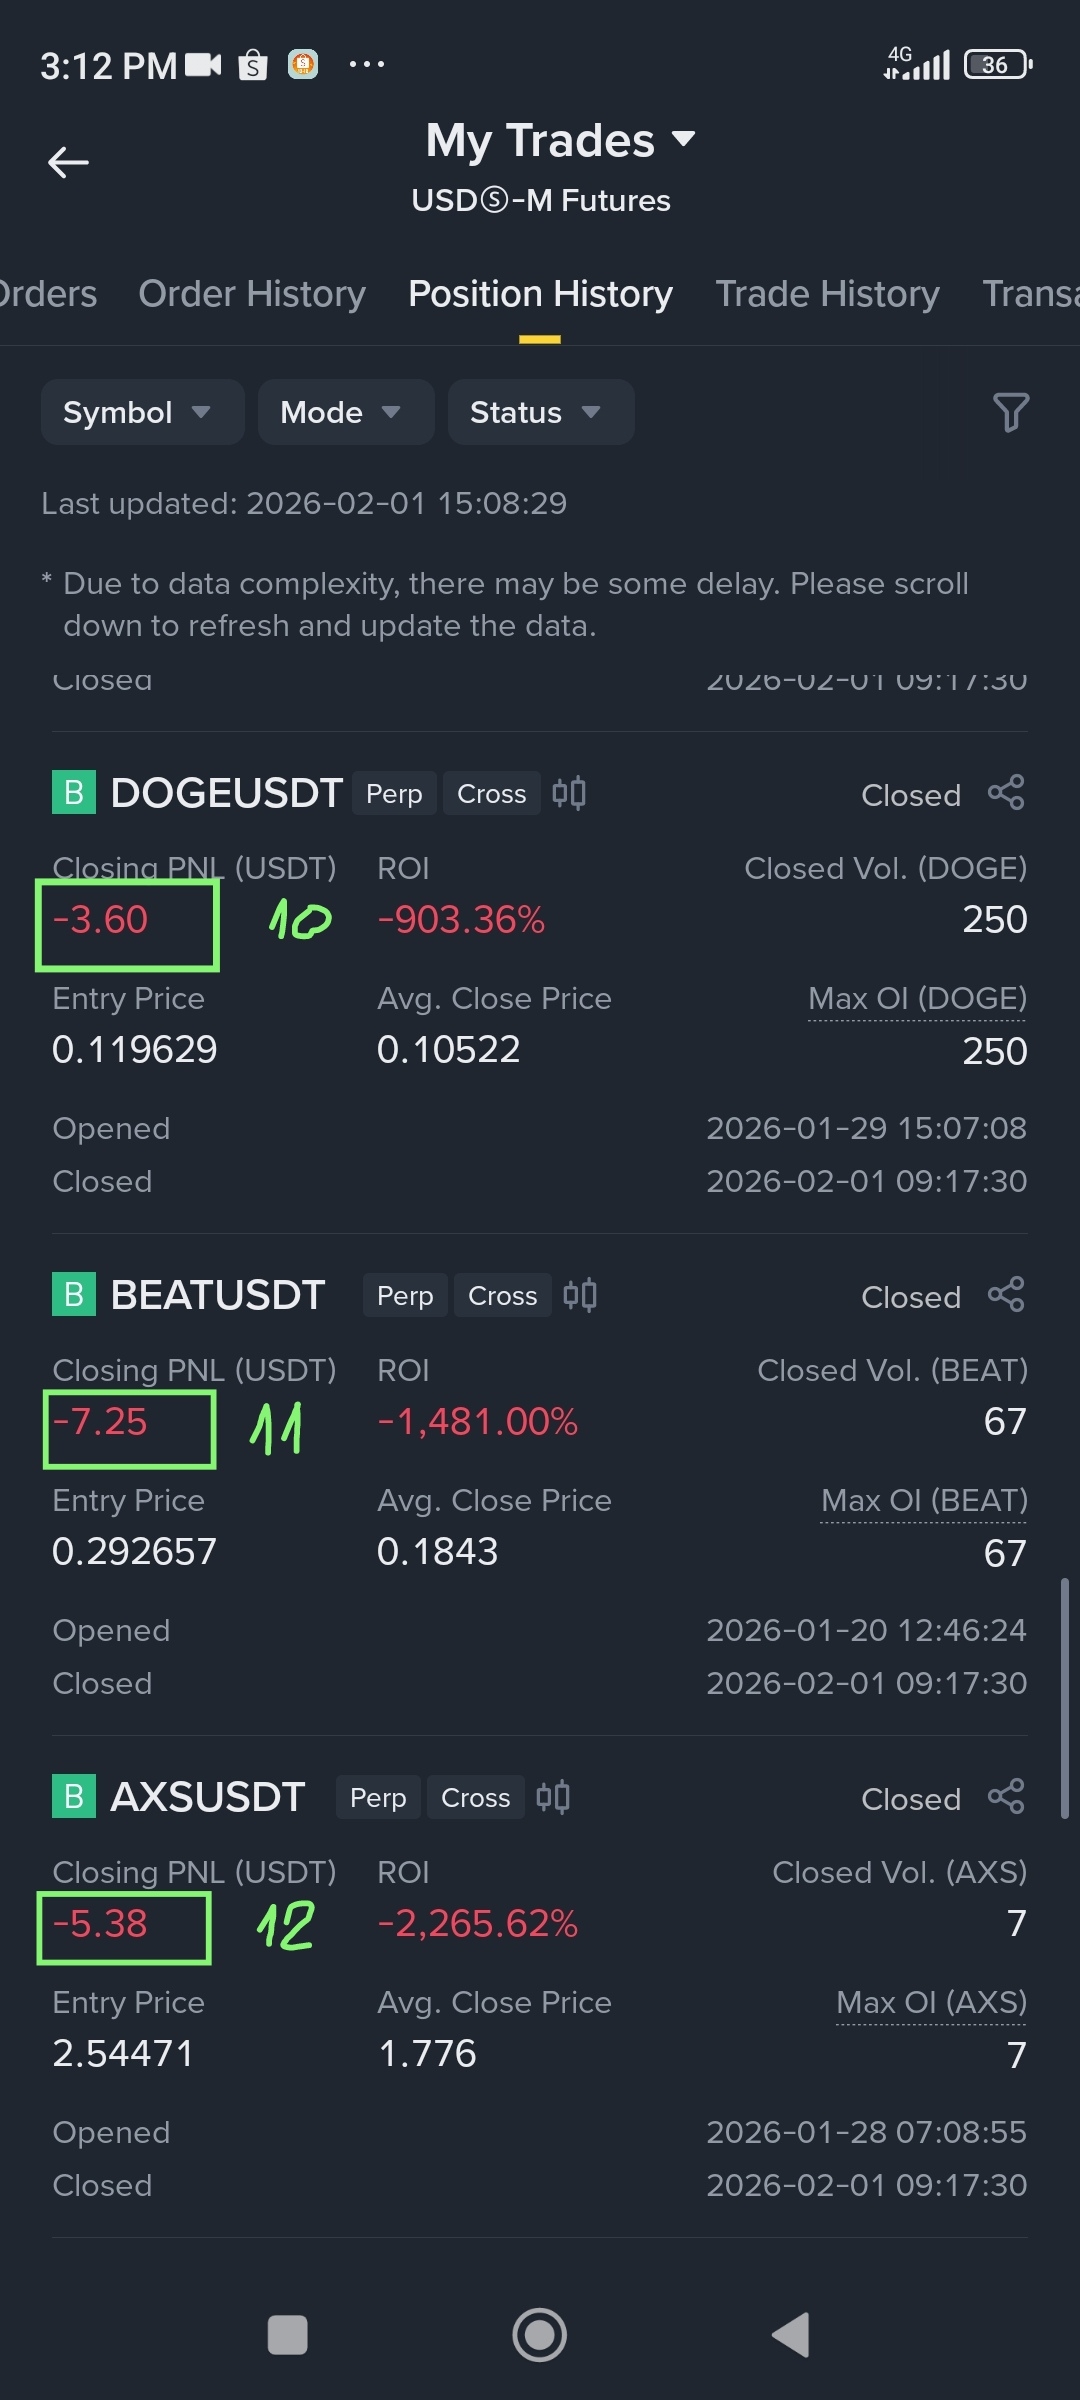1080x2400 pixels.
Task: Open chart icon next to AXSUSDT
Action: tap(553, 1797)
